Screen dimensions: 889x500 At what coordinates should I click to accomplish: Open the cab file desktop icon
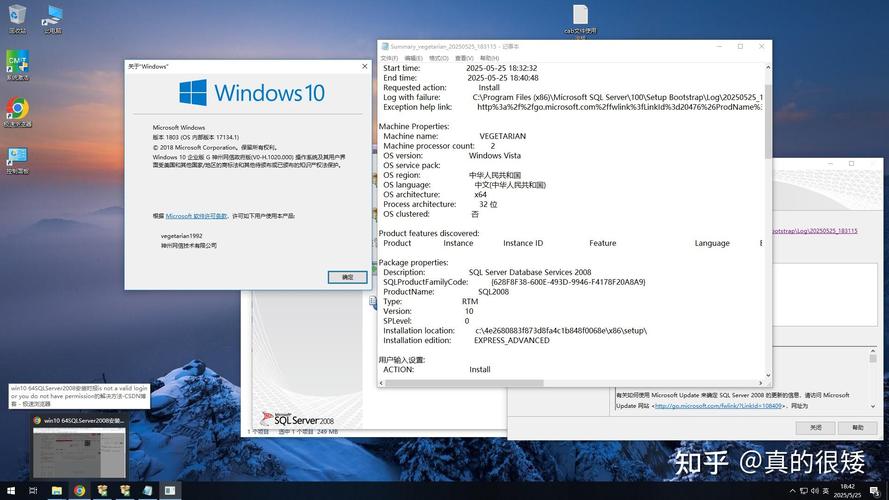pos(580,15)
